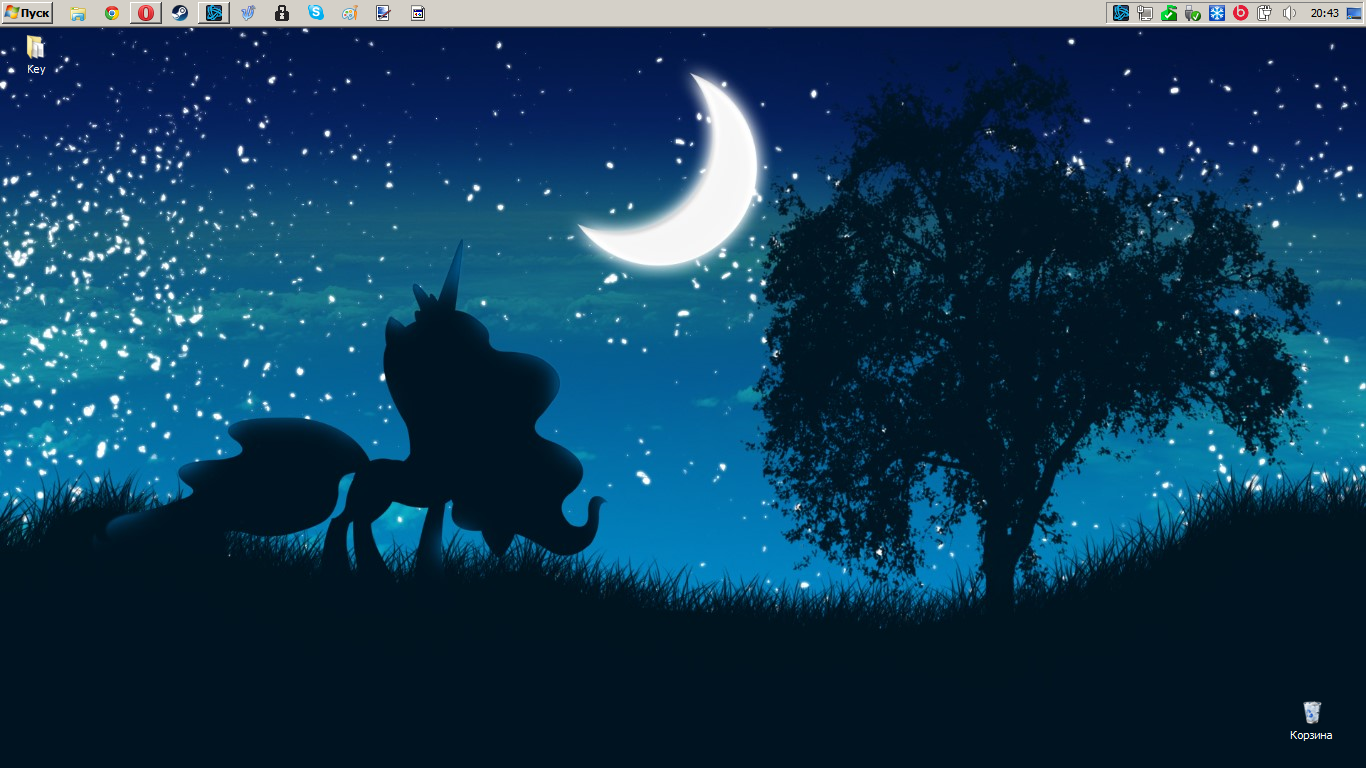Open the blue trident app icon

point(248,13)
